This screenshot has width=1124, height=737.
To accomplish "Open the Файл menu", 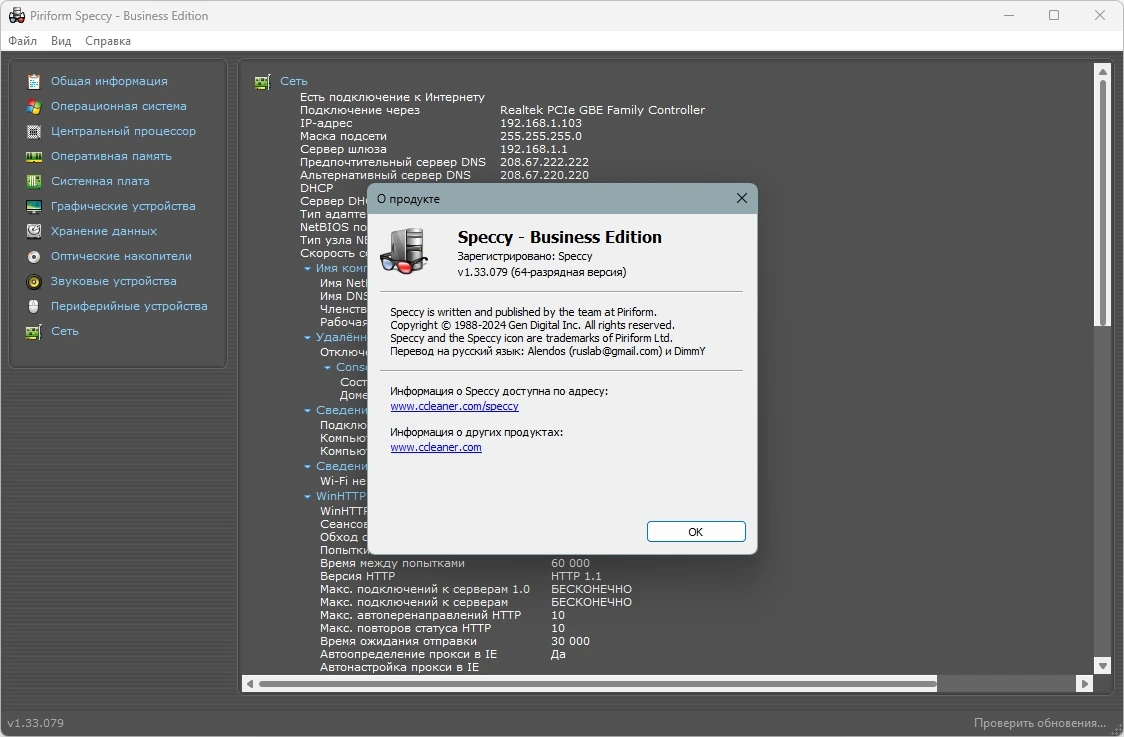I will click(22, 41).
